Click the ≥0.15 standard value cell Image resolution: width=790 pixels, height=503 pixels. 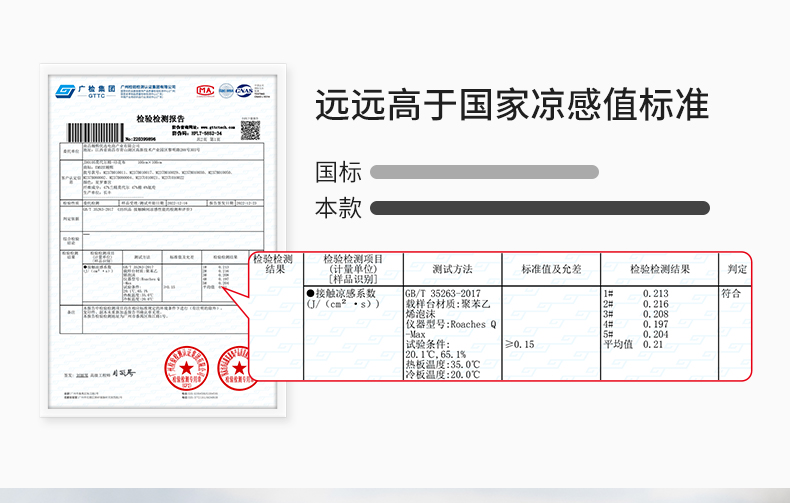[520, 344]
